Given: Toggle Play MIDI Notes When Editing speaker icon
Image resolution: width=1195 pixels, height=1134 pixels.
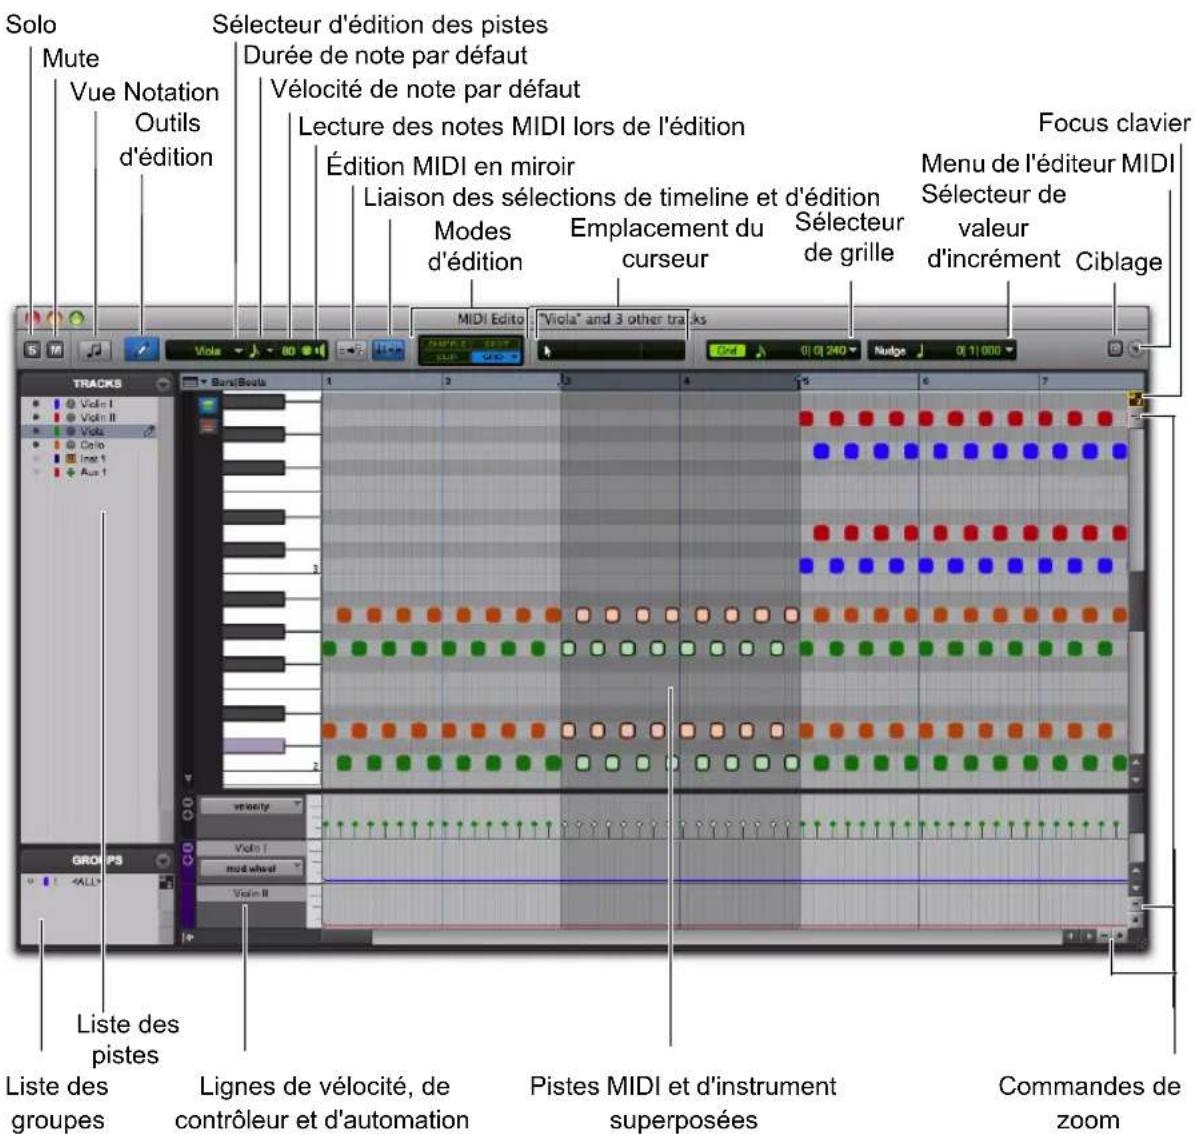Looking at the screenshot, I should [316, 351].
